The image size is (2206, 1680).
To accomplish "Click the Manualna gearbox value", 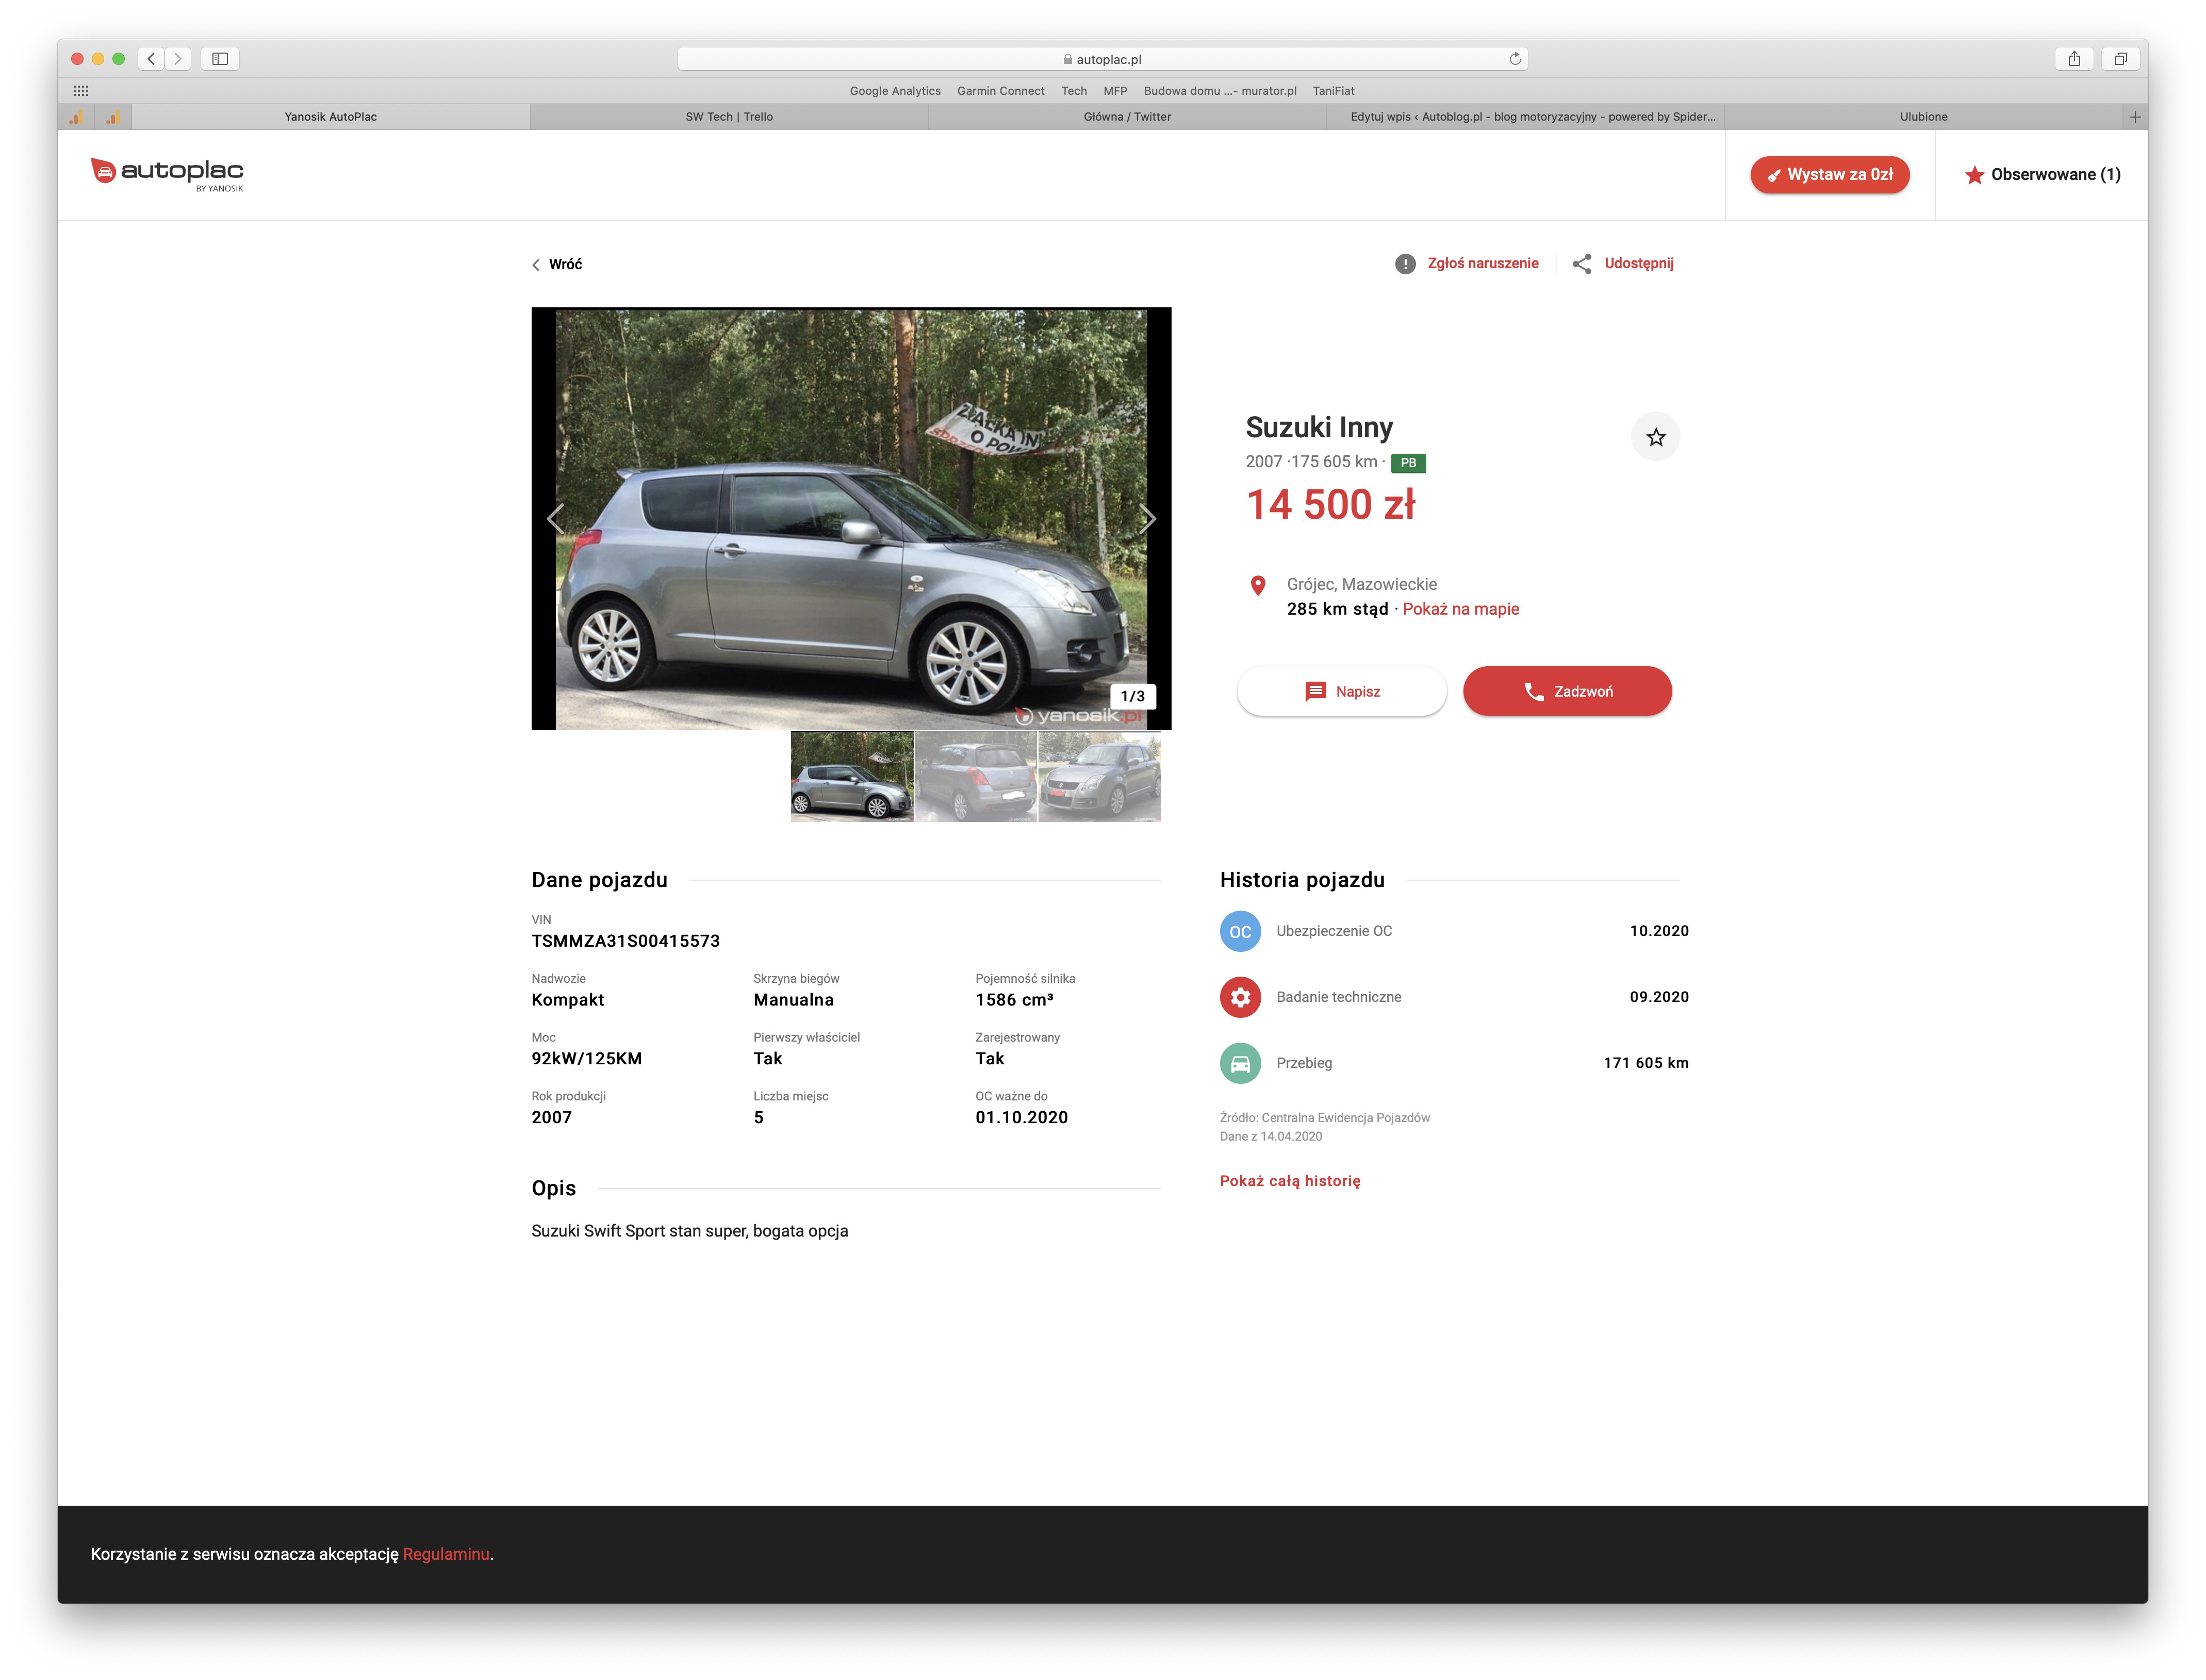I will [x=793, y=1000].
